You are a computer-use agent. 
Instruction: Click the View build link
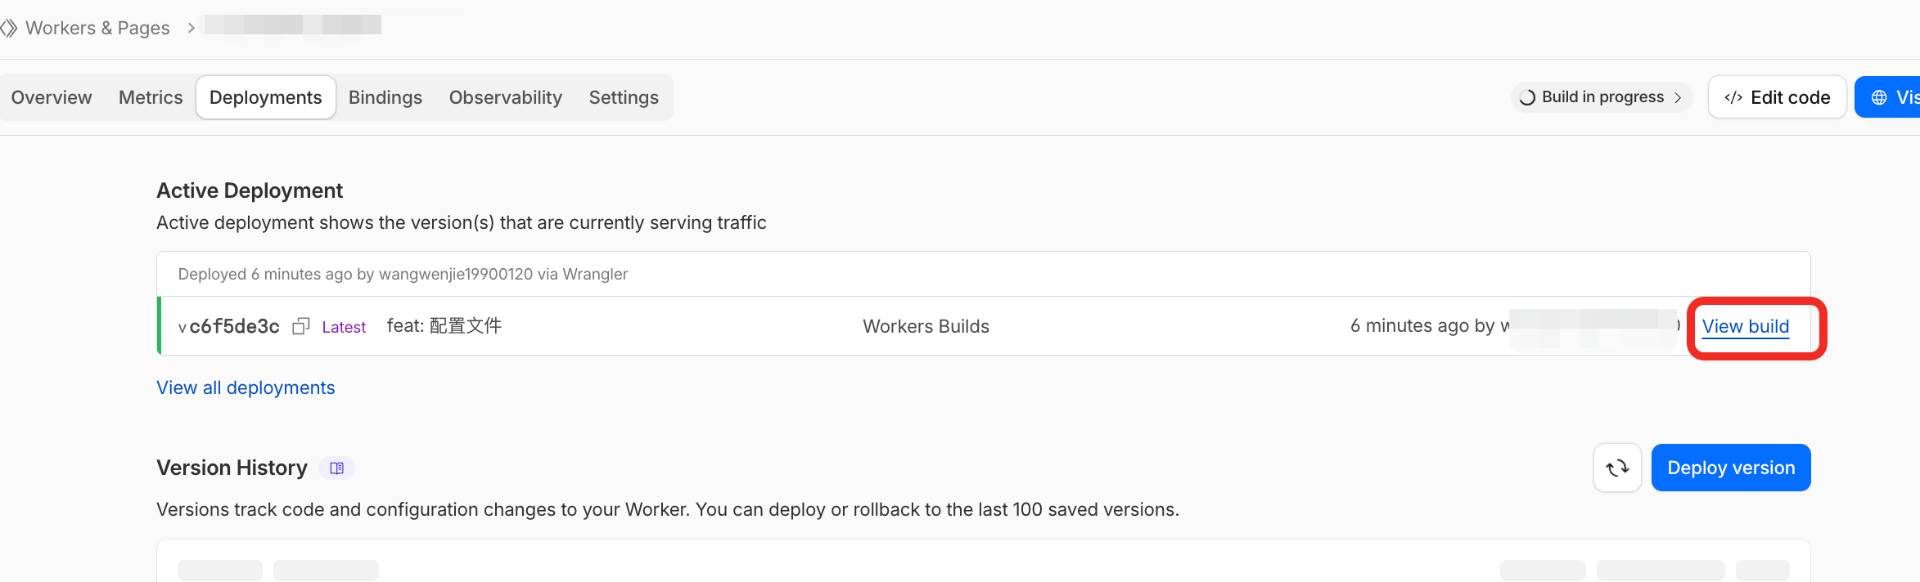click(1745, 327)
